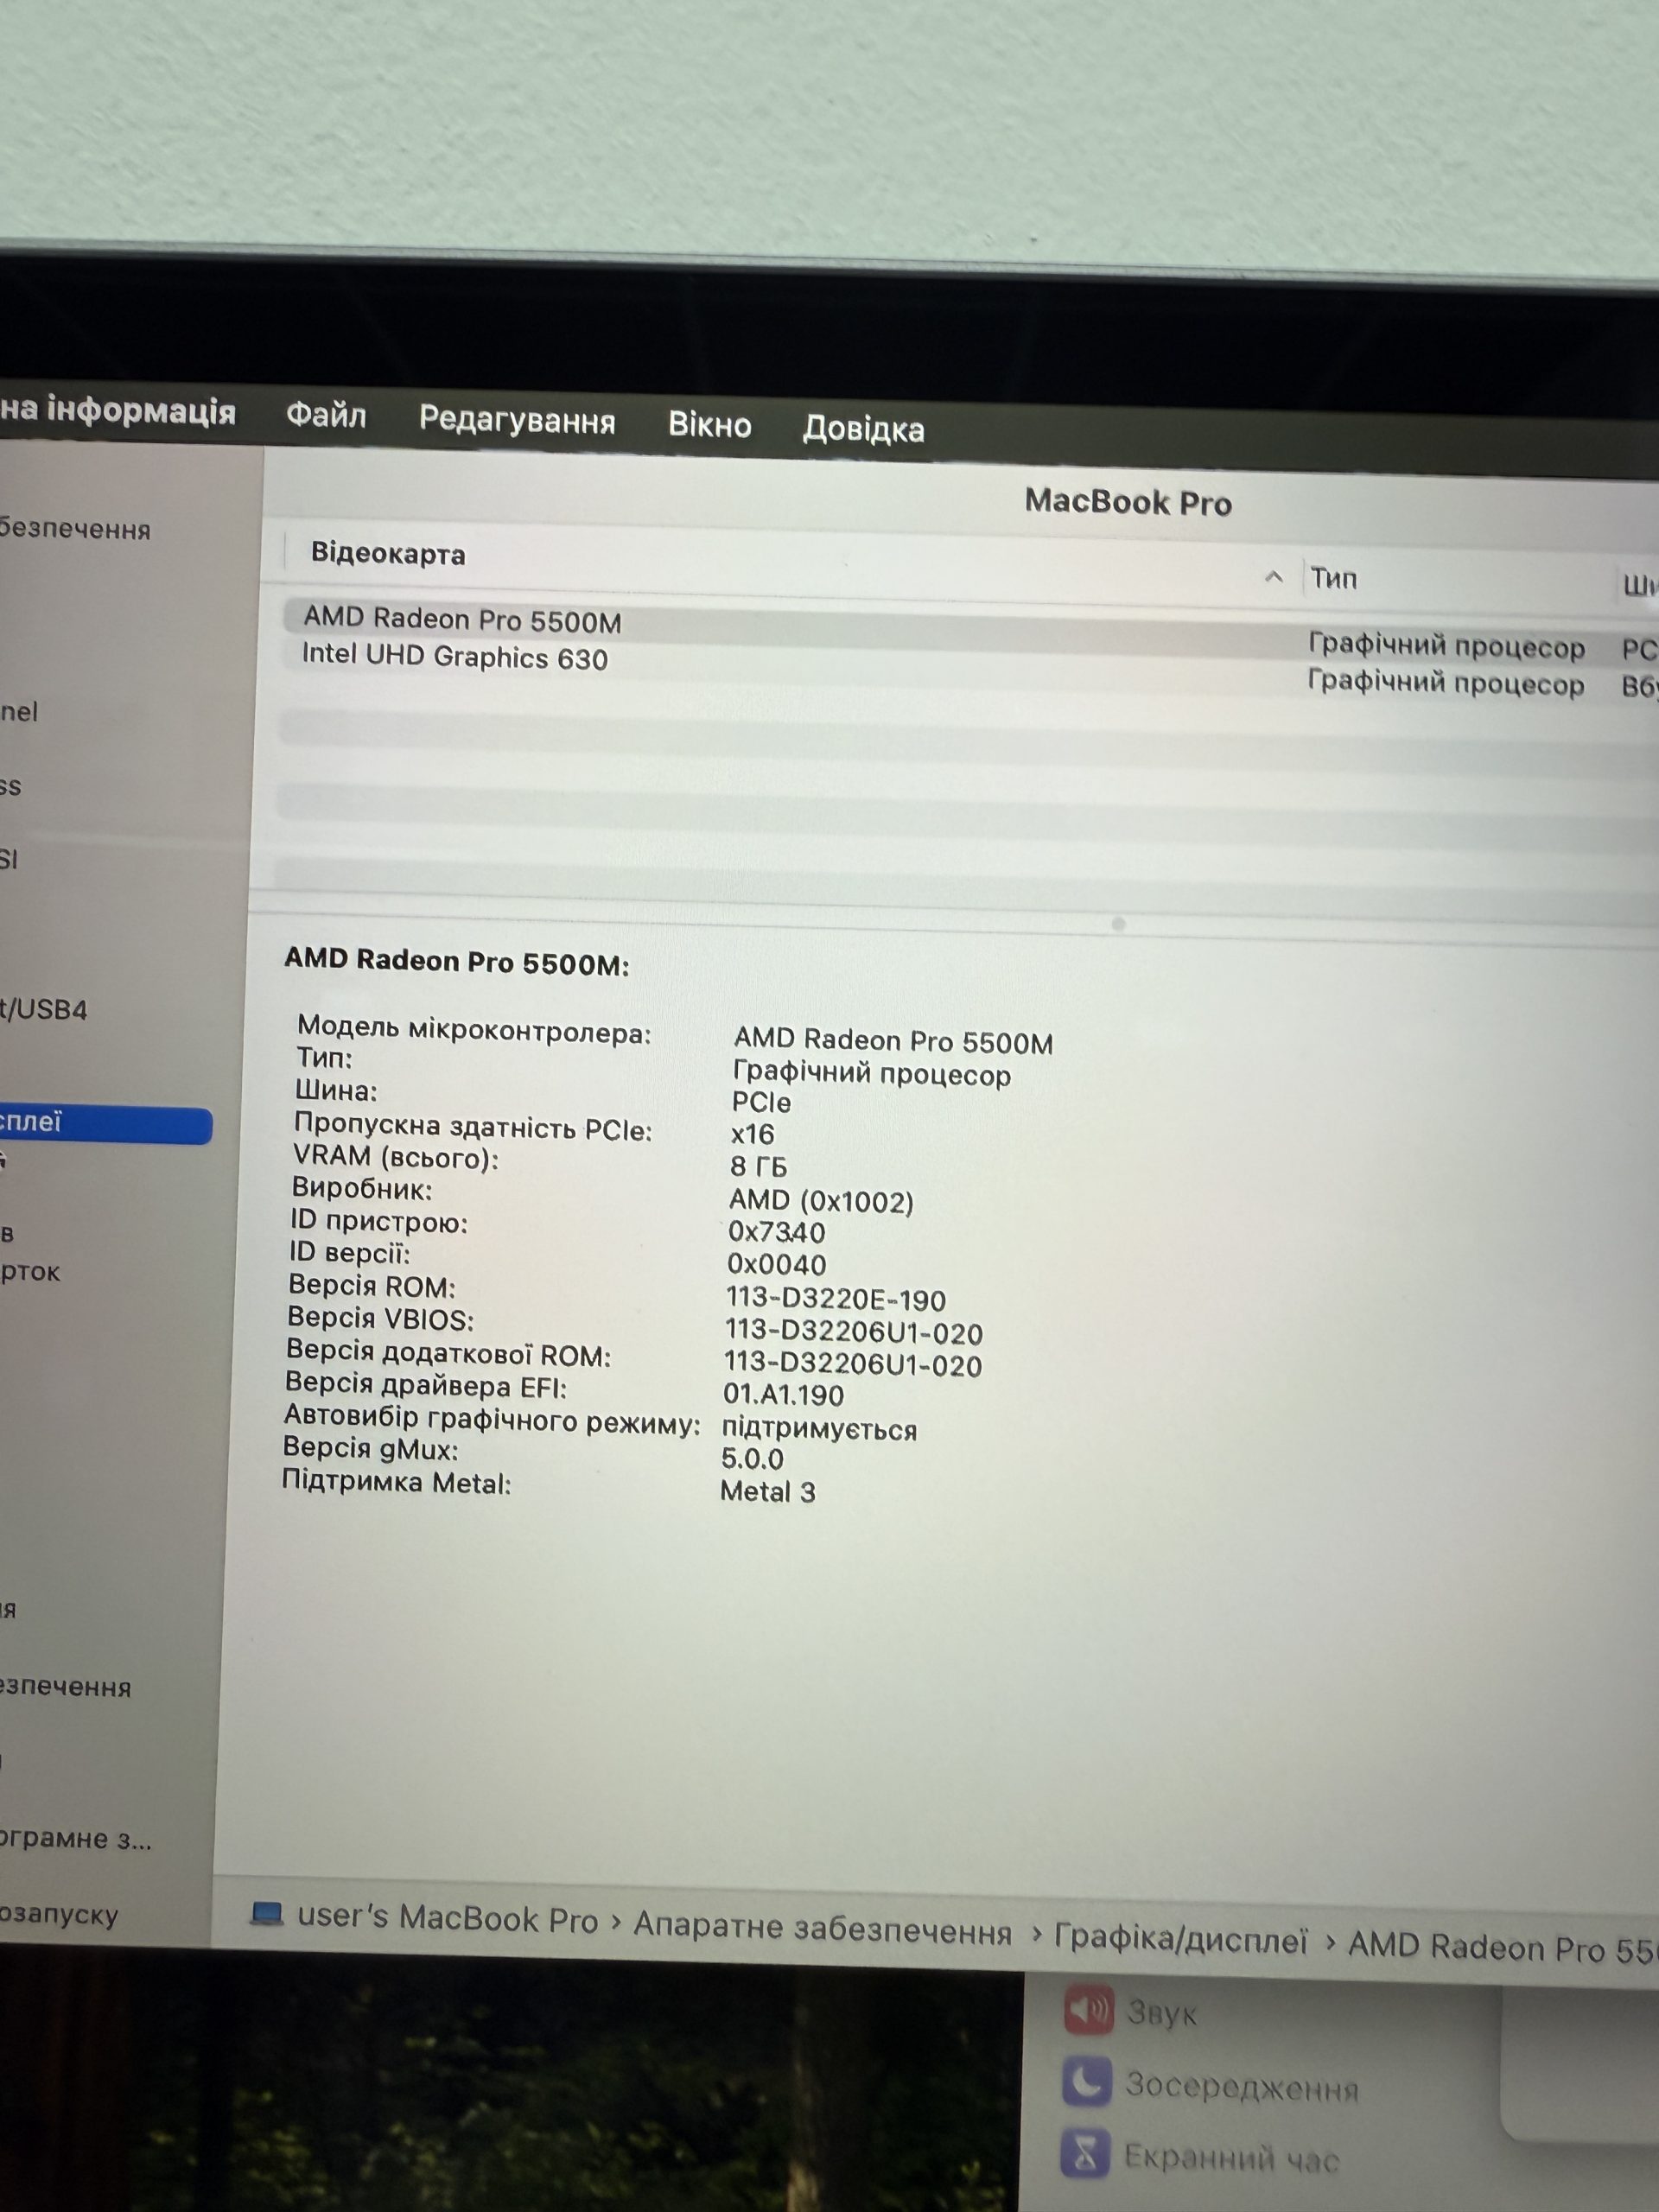The image size is (1659, 2212).
Task: Open the Файл menu
Action: pos(326,415)
